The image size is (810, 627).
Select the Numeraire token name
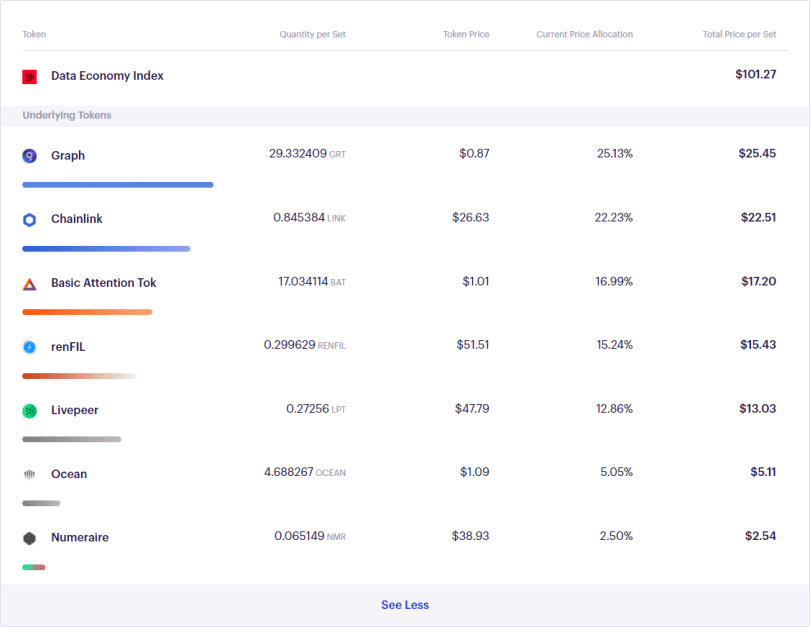tap(80, 538)
